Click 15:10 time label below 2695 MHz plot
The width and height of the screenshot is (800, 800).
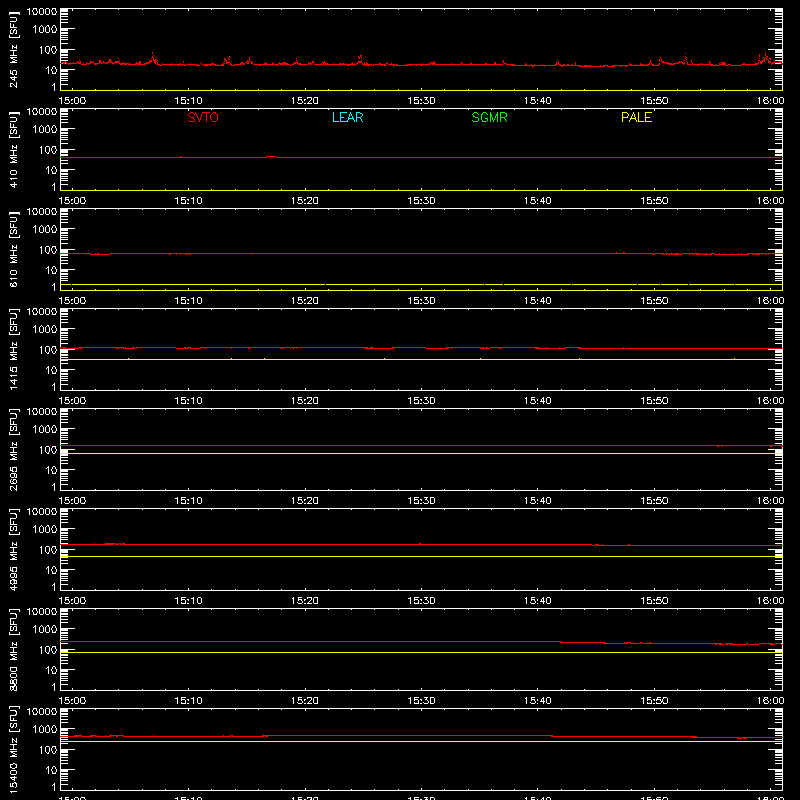click(x=189, y=501)
